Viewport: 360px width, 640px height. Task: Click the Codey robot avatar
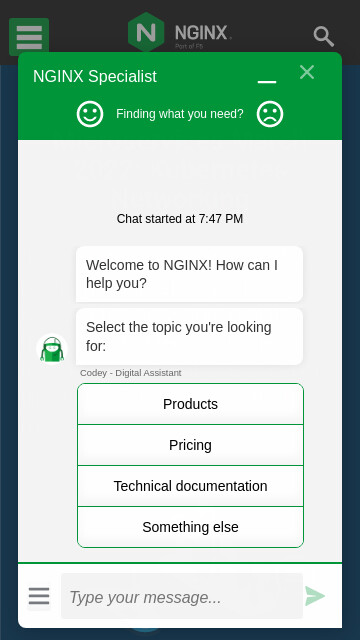[x=52, y=349]
